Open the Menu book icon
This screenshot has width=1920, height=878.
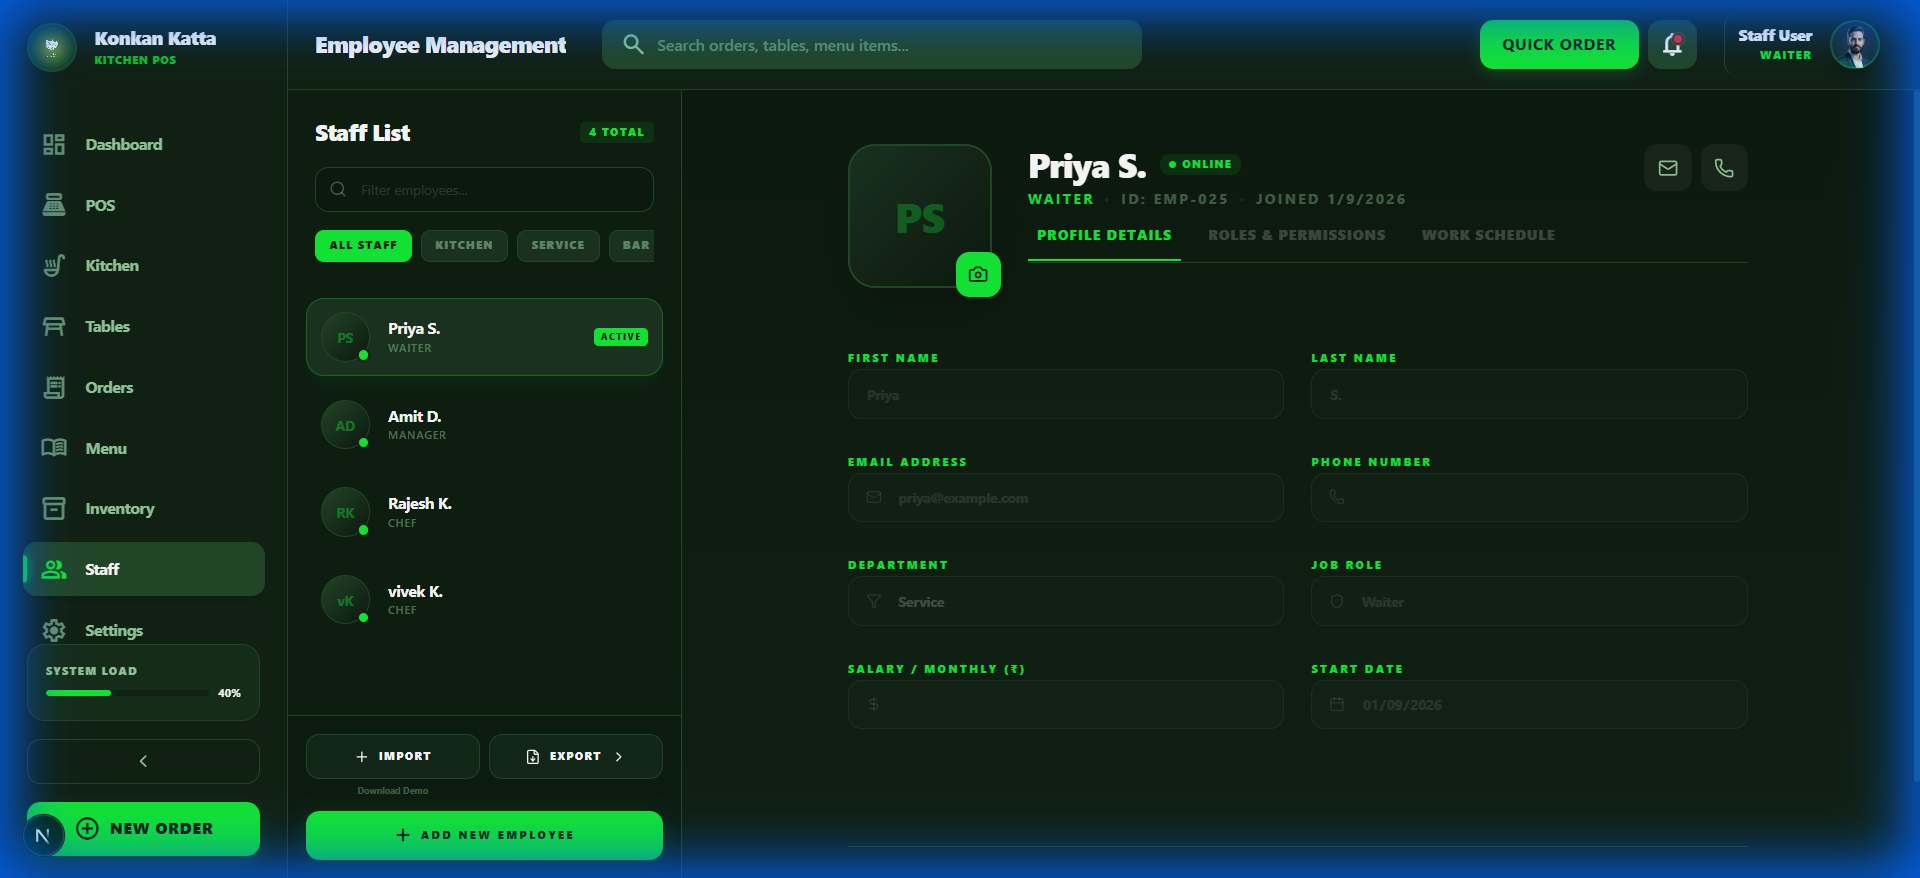tap(54, 448)
